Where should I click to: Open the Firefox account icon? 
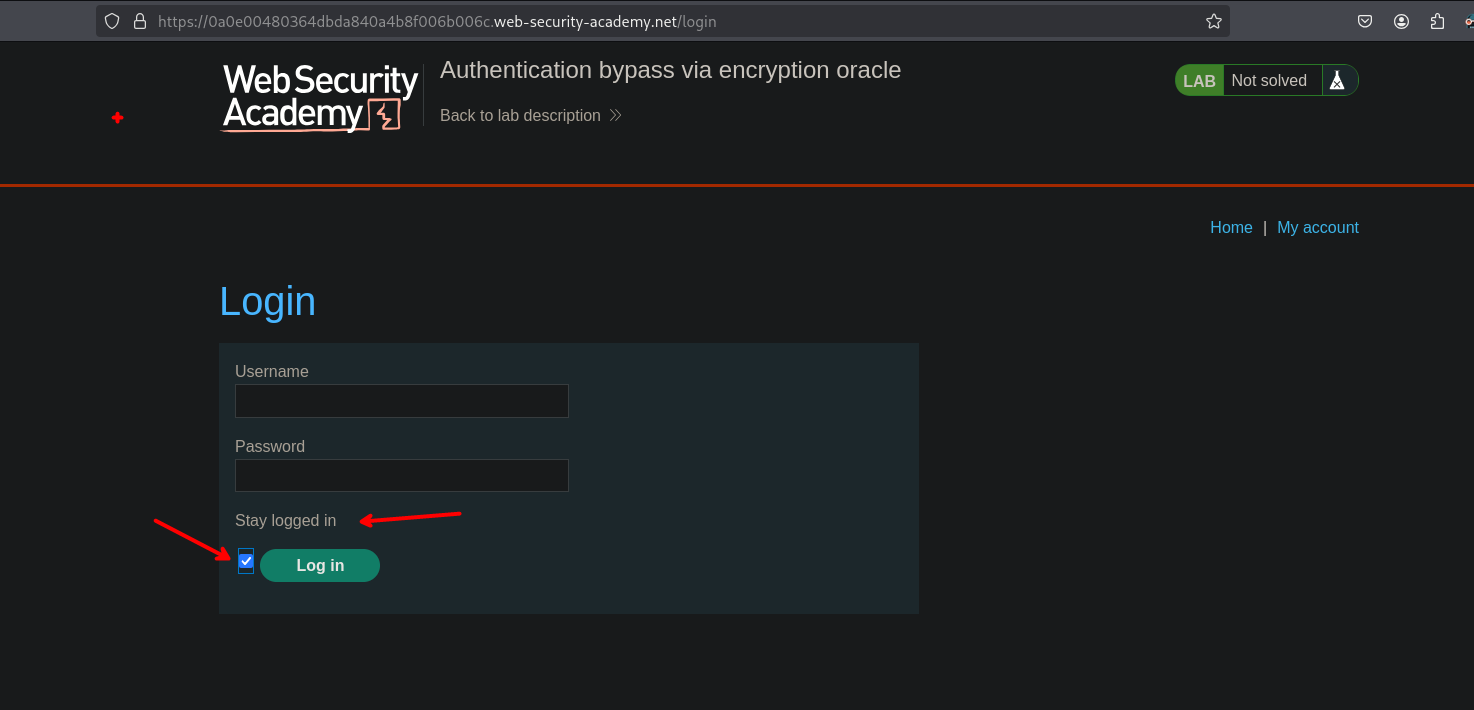(x=1401, y=21)
